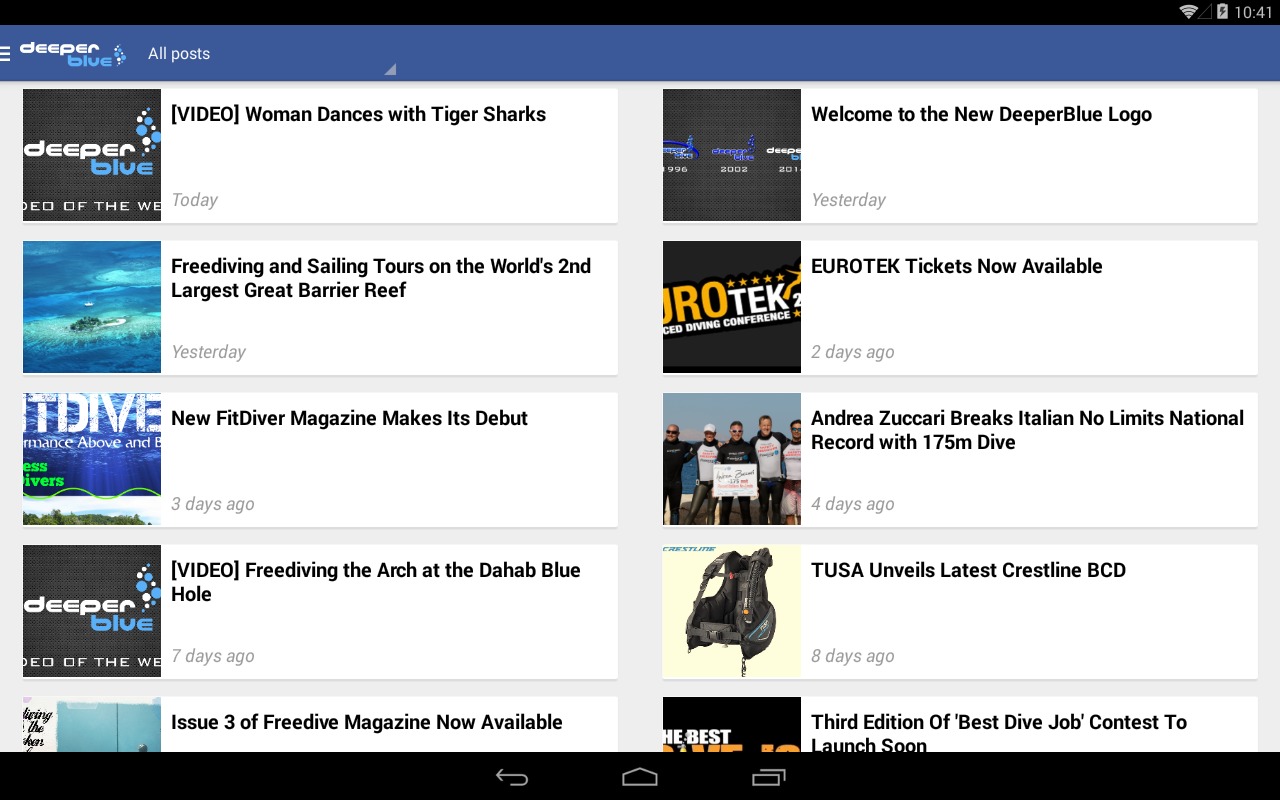Tap '2 days ago' on EUROTEK post
The image size is (1280, 800).
(853, 352)
